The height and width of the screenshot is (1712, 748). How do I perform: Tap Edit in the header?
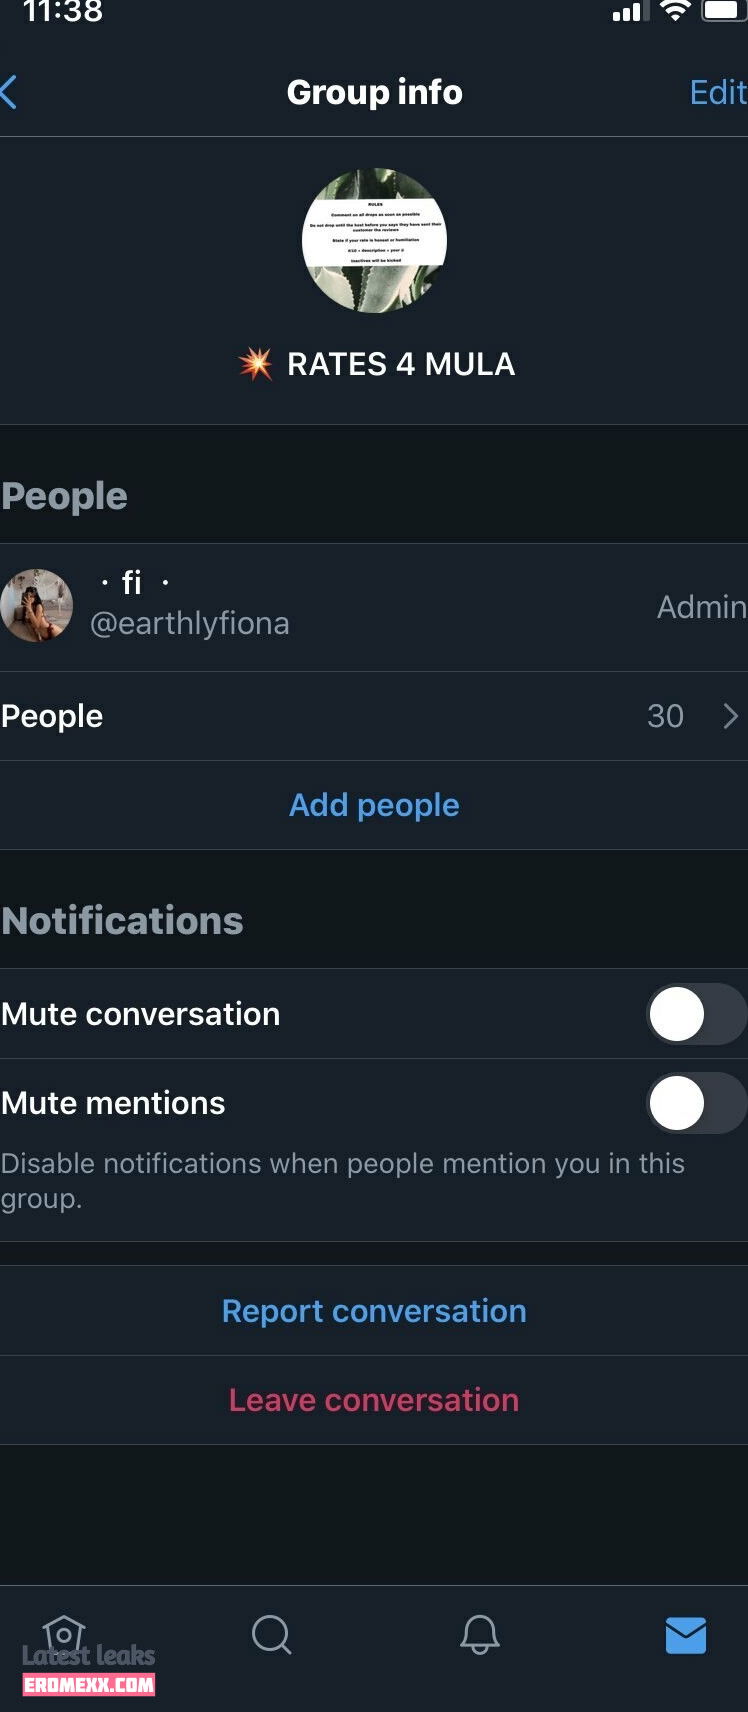[718, 92]
